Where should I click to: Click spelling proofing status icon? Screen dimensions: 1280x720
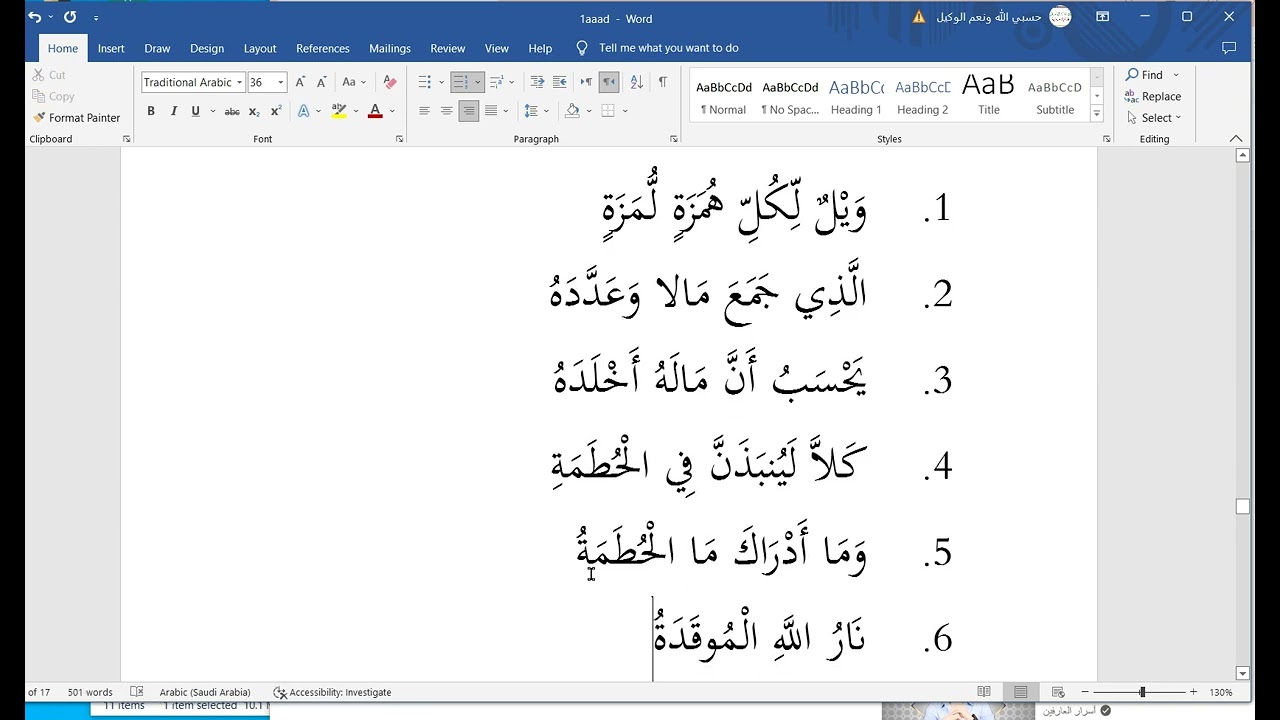137,692
